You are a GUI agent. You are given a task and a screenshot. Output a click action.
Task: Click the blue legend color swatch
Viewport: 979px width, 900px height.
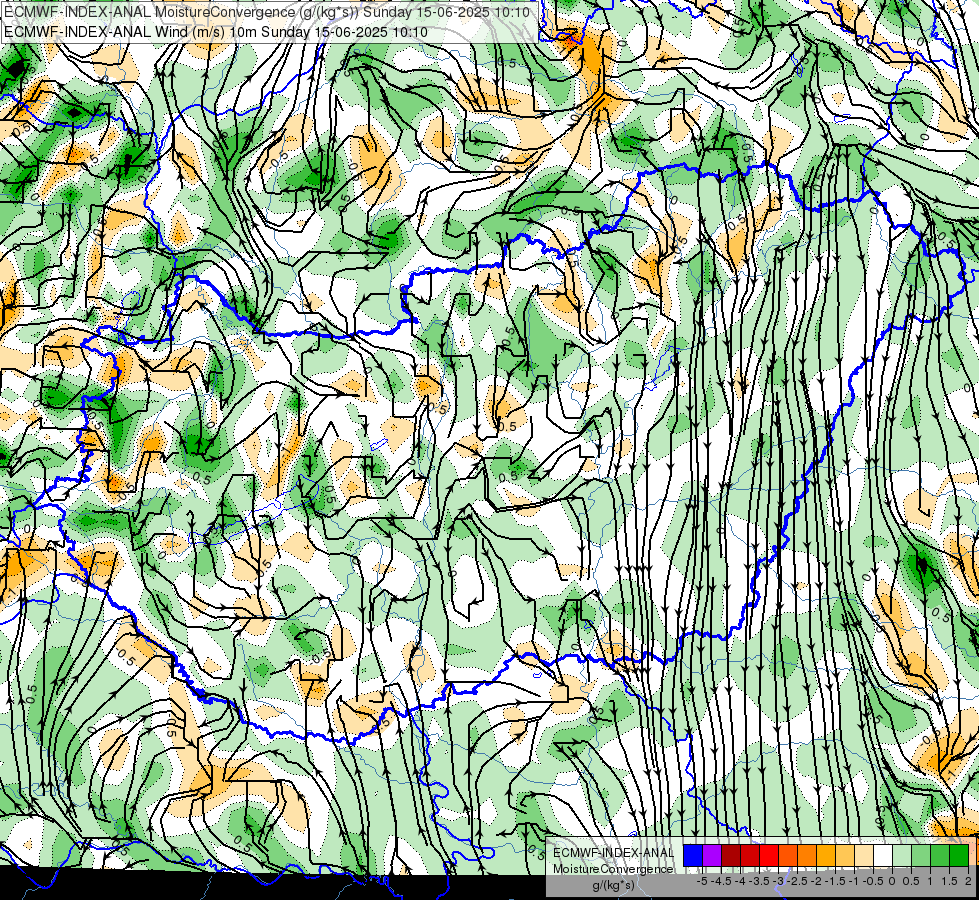(693, 855)
